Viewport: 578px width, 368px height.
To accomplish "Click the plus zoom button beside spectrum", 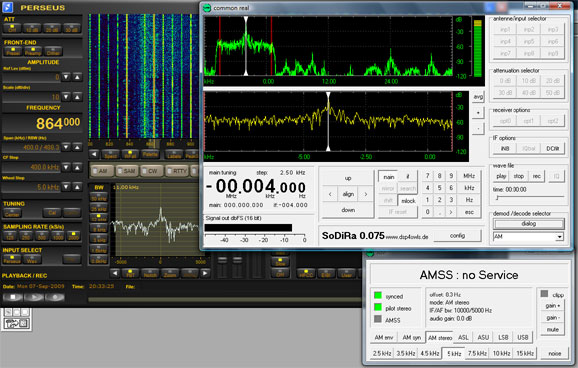I will 478,112.
